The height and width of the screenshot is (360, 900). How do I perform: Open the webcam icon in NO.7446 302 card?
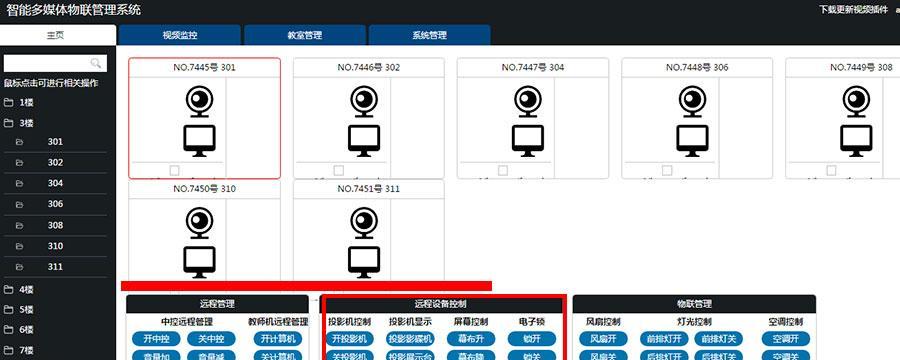click(364, 102)
